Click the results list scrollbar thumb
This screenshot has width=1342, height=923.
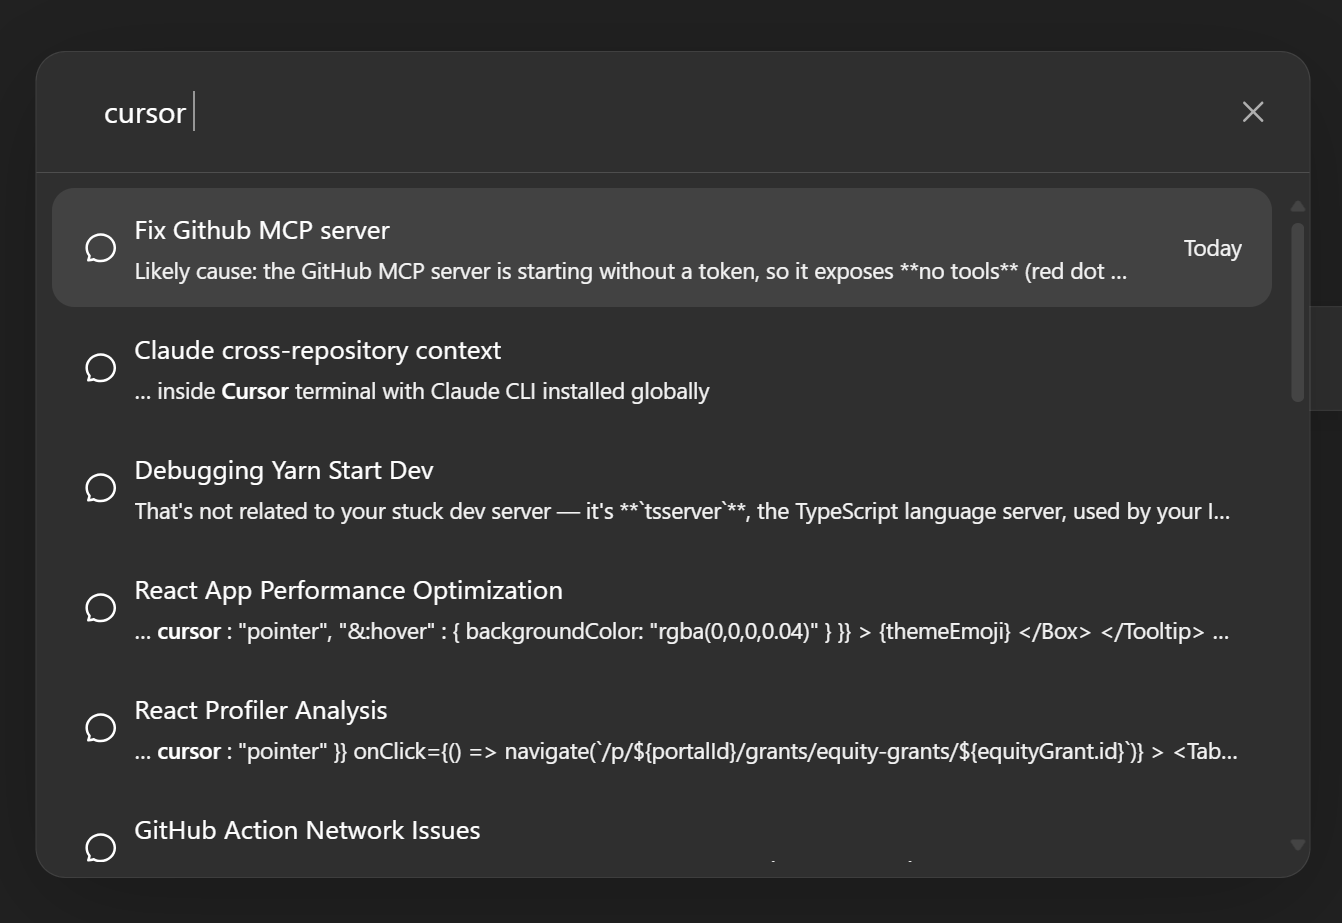pos(1297,310)
